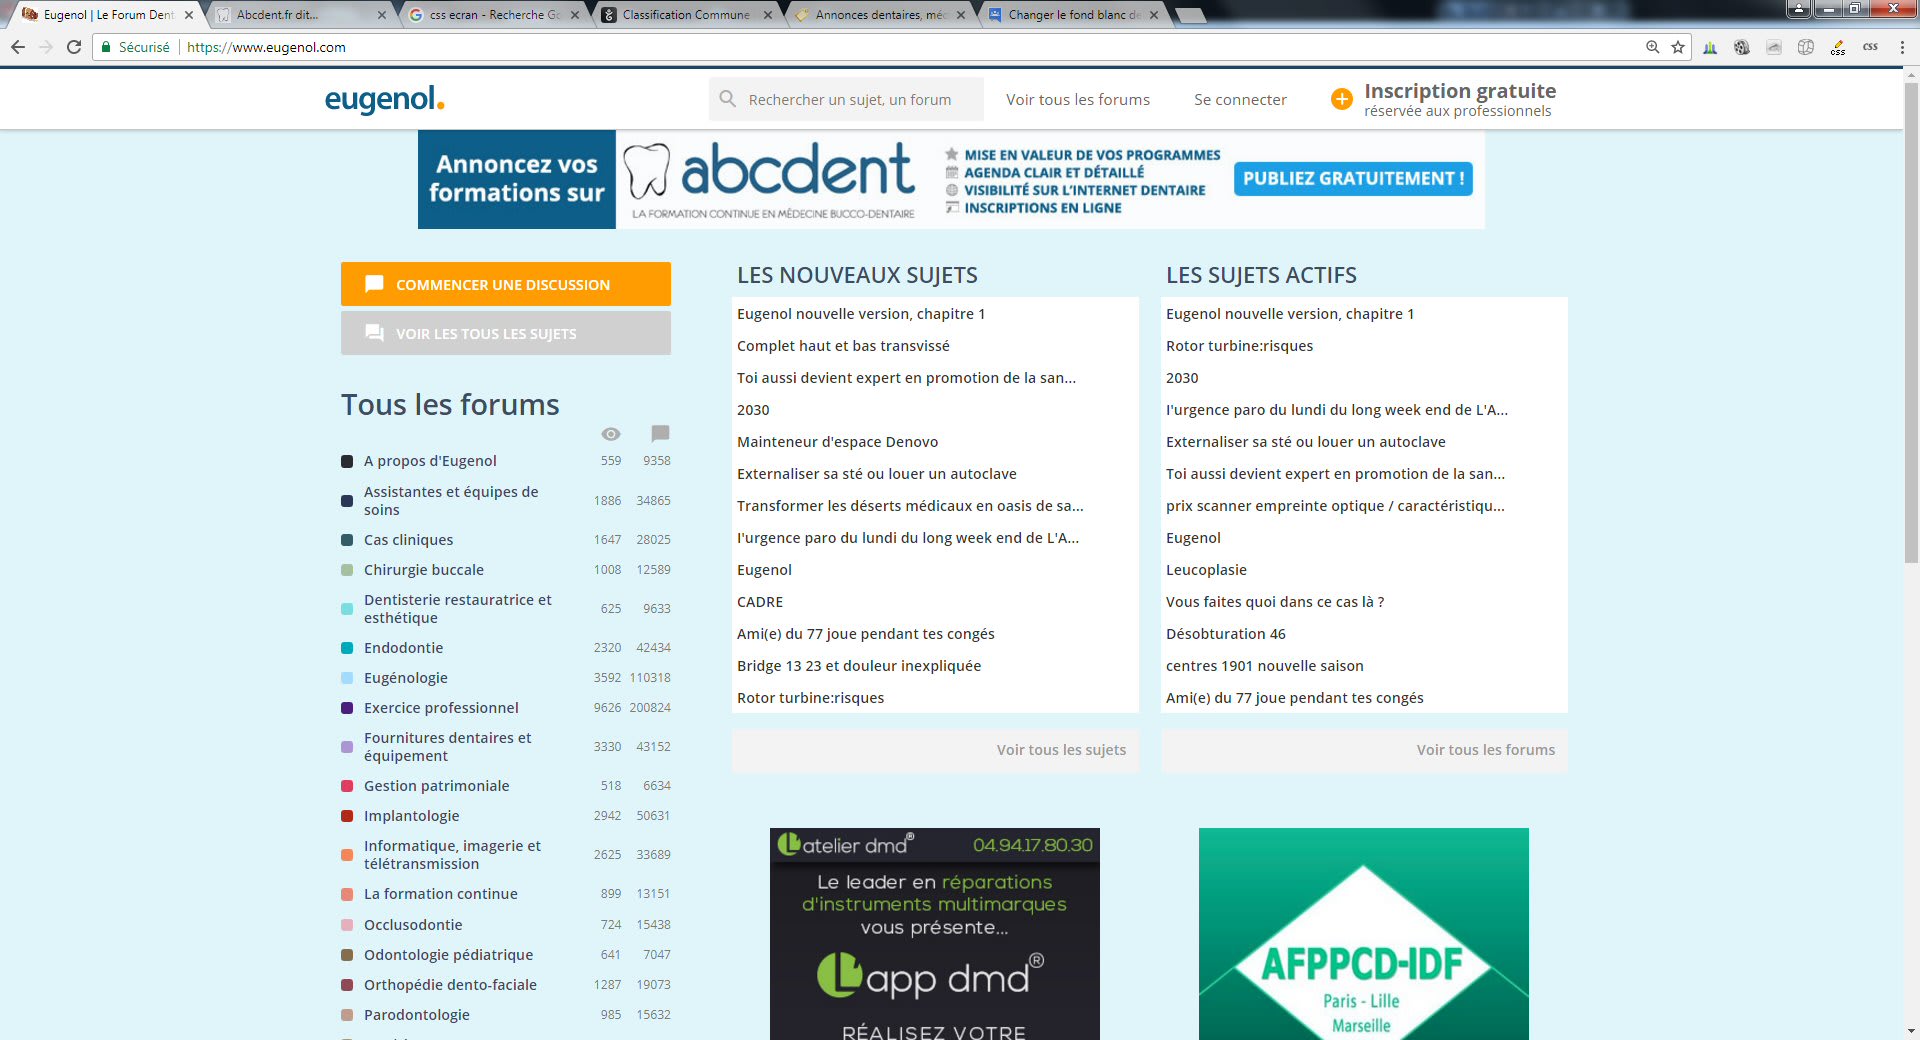Click the eye views icon above forum list
1920x1040 pixels.
click(610, 434)
